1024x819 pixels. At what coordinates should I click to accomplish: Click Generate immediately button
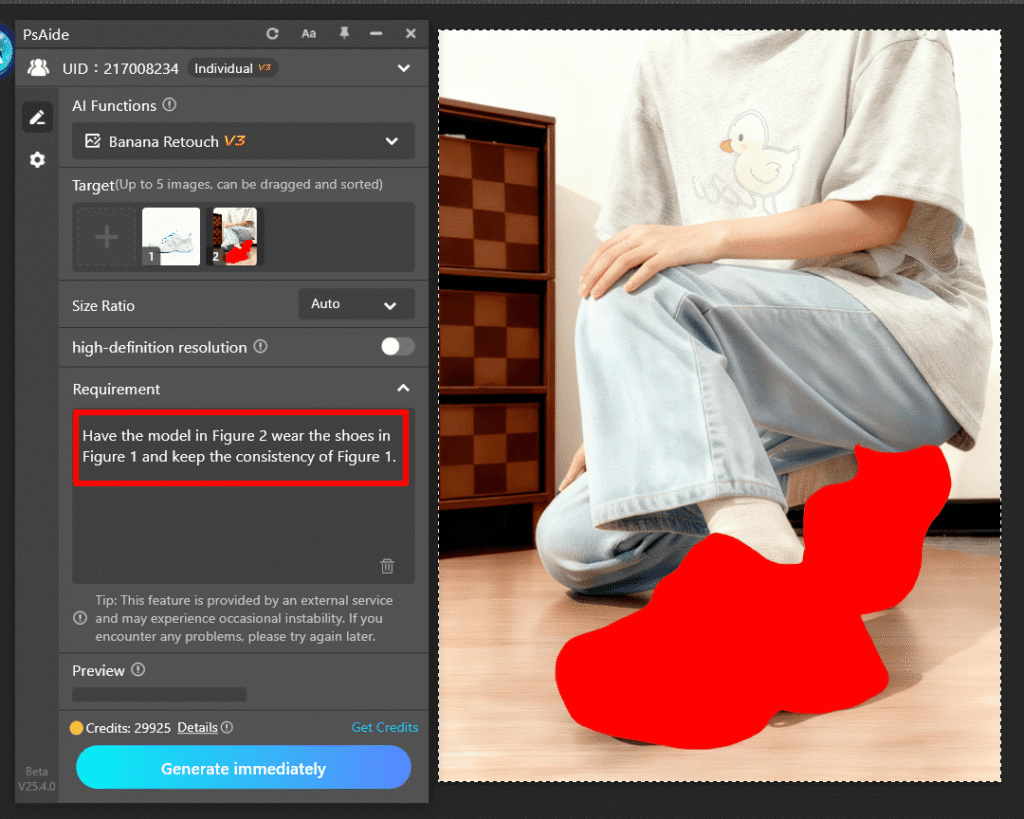point(243,768)
